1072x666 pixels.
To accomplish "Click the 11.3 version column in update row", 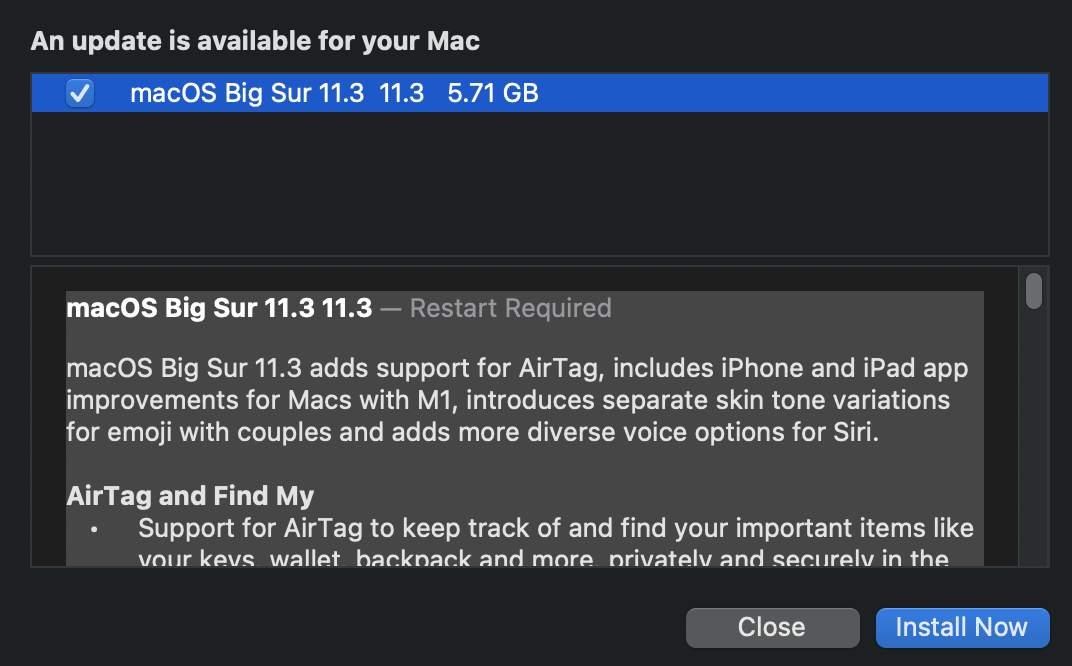I will pos(402,94).
